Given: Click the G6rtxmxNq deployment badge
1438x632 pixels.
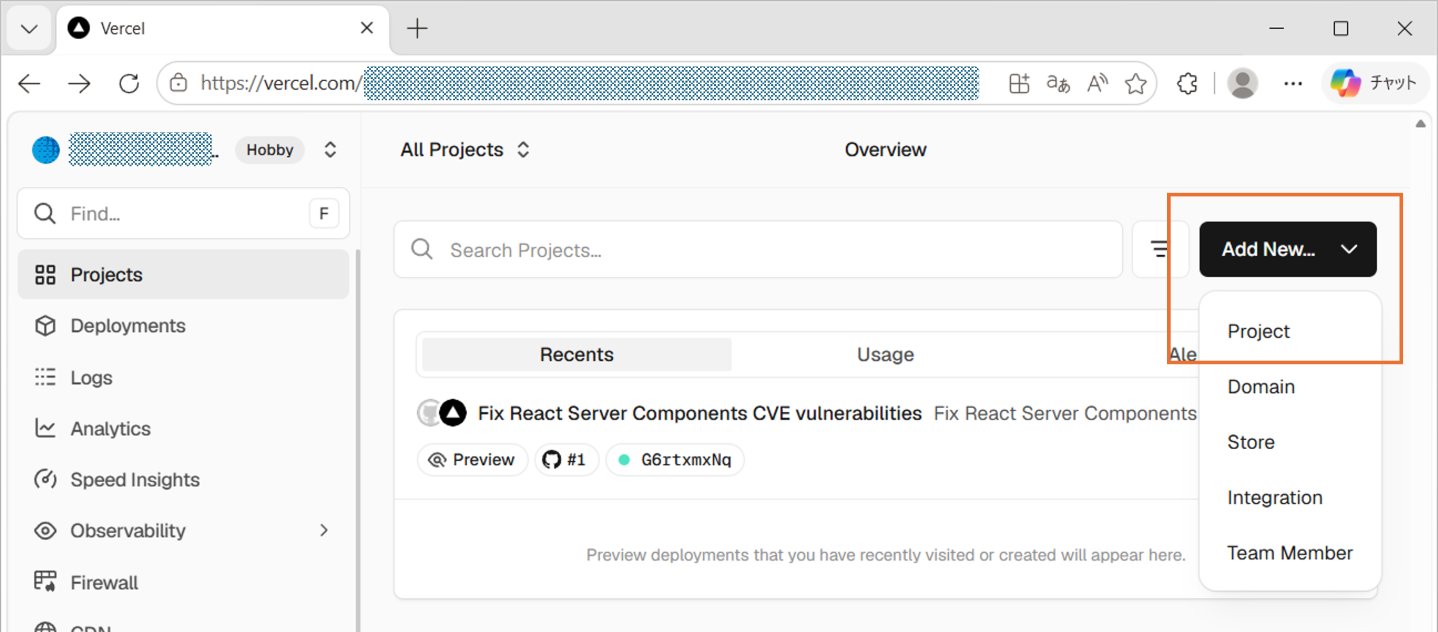Looking at the screenshot, I should coord(675,460).
